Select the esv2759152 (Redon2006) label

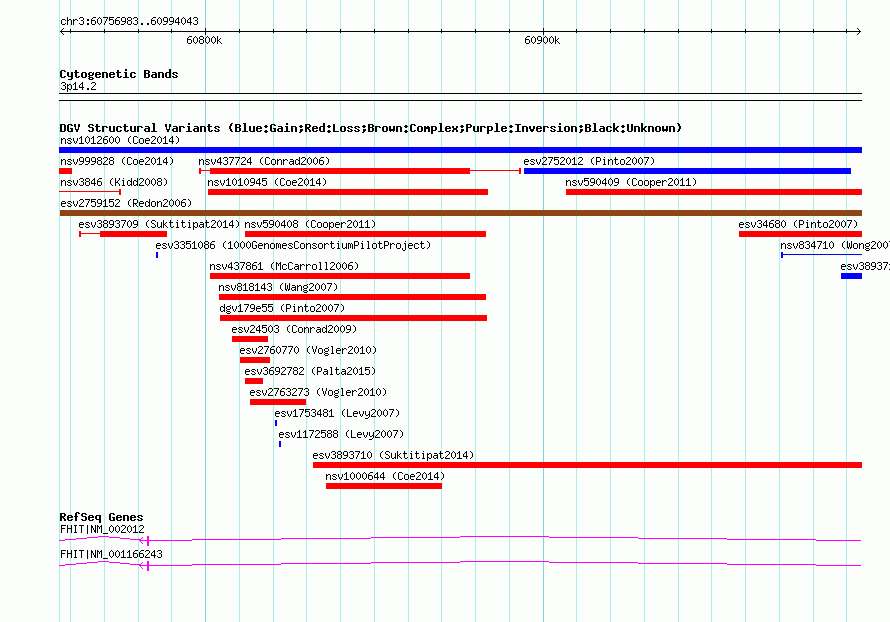tap(126, 203)
